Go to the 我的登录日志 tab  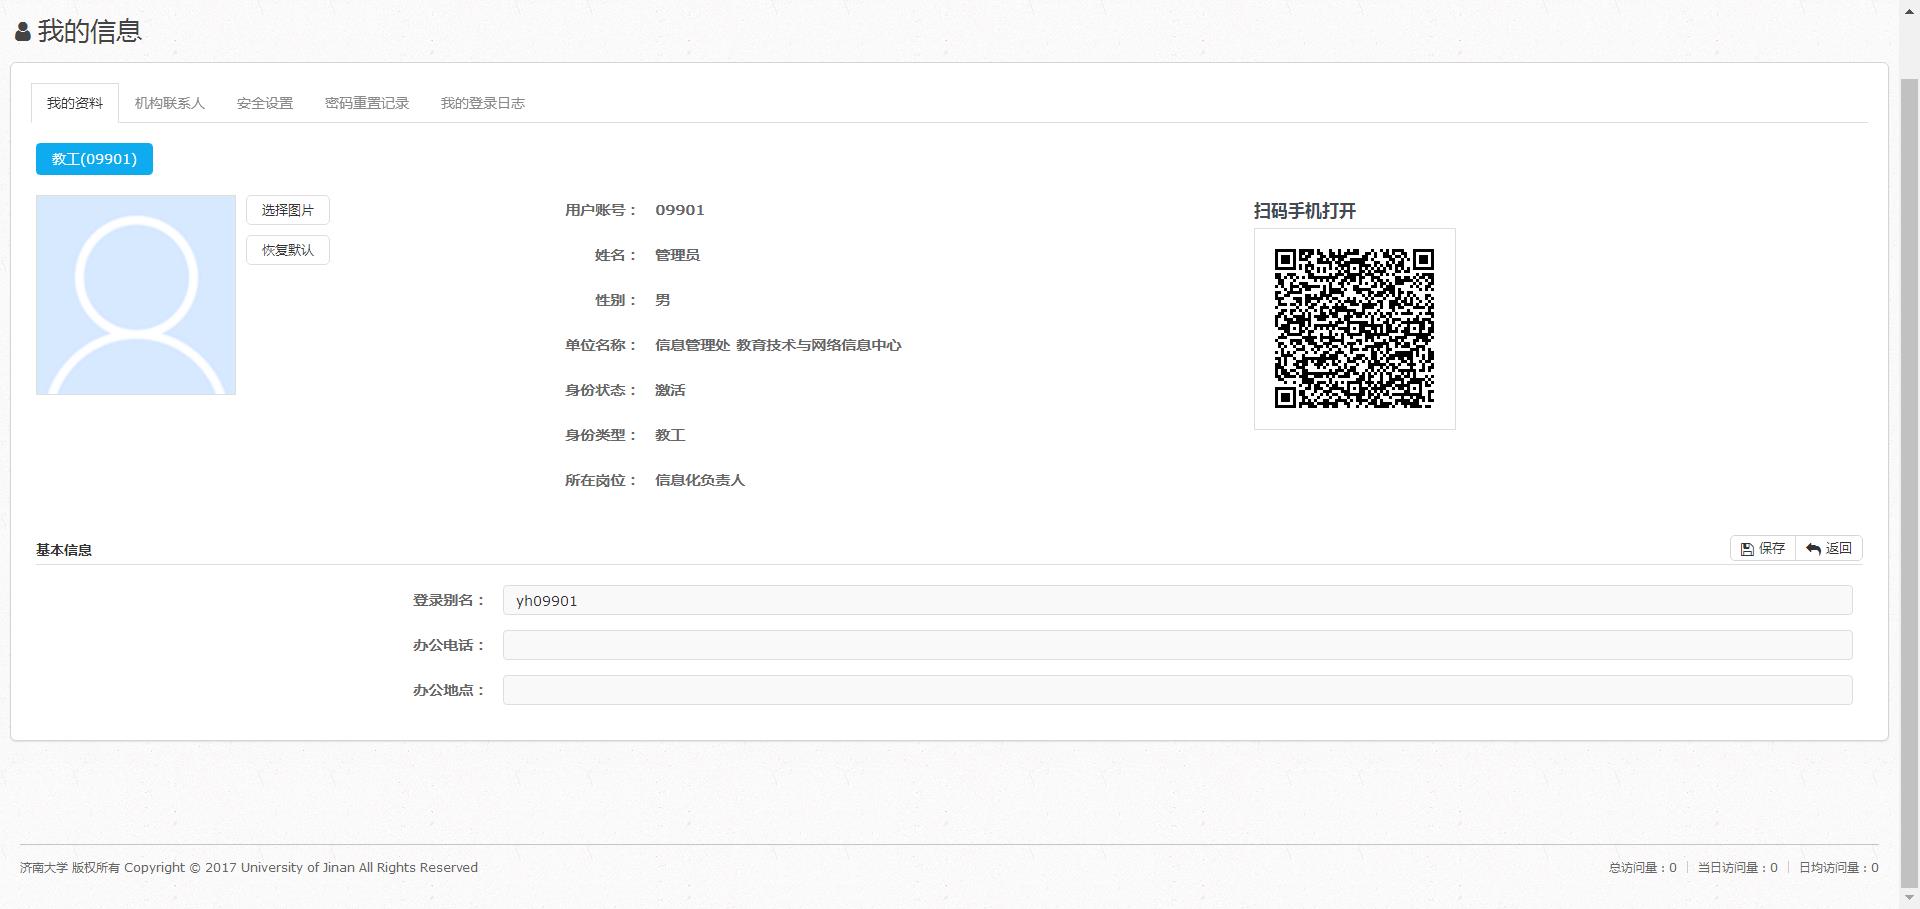(x=483, y=103)
